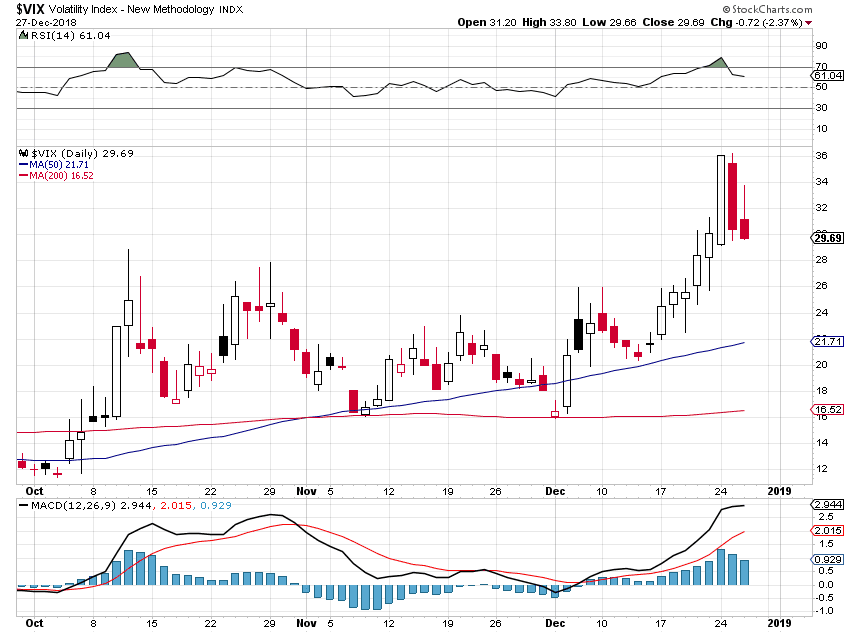850x633 pixels.
Task: Click the 36 label on price axis
Action: 821,156
